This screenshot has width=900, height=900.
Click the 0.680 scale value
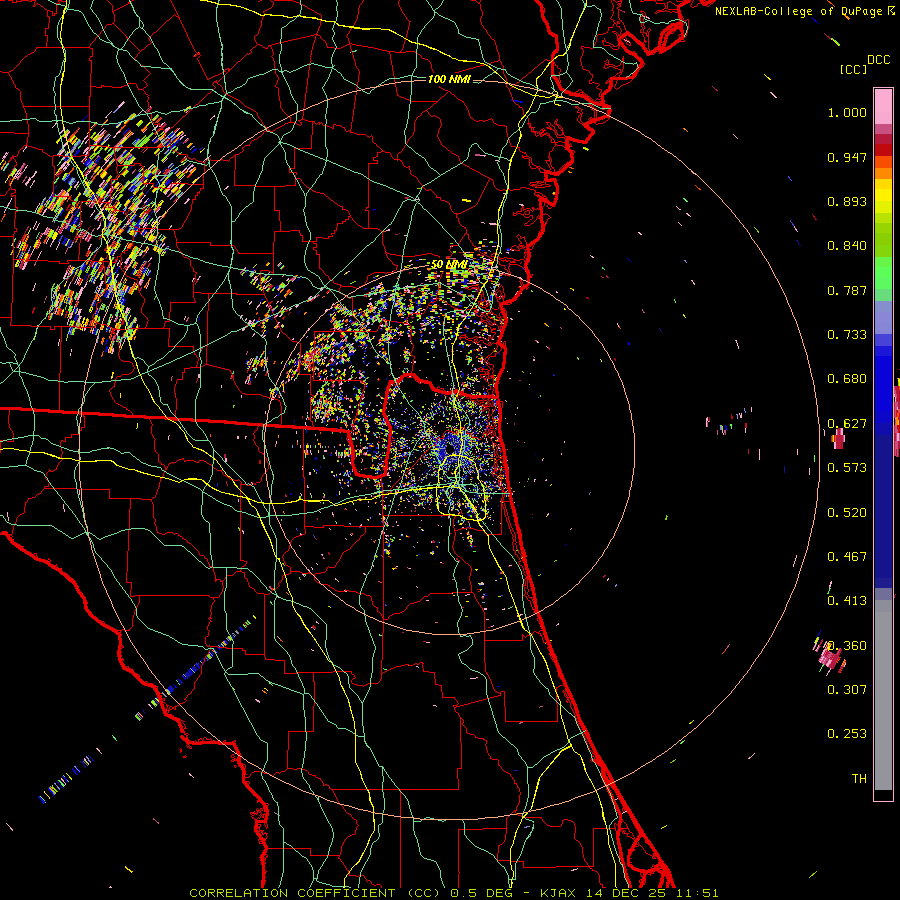click(847, 379)
